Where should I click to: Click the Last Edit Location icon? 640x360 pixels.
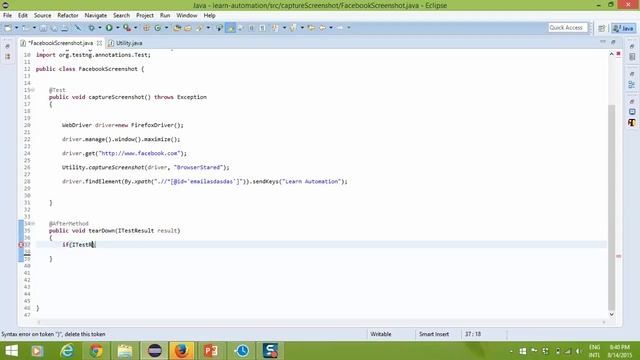(311, 28)
